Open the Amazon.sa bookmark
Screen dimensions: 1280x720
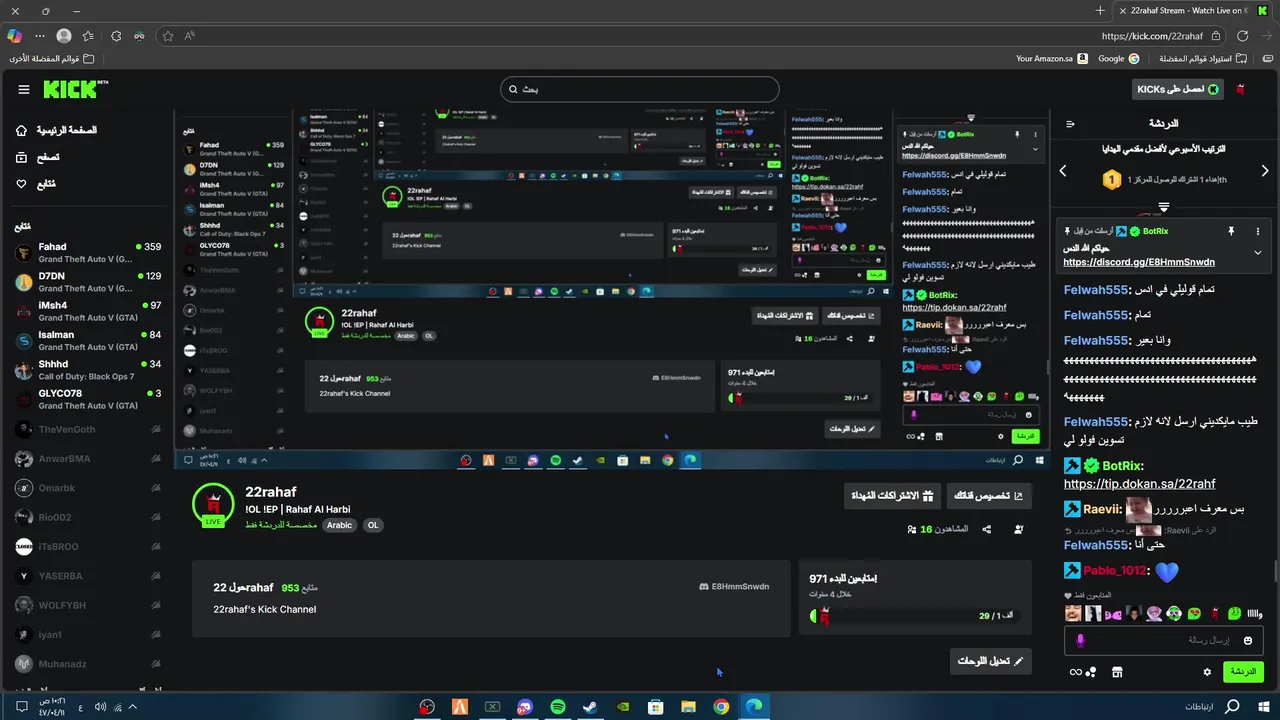point(1051,58)
